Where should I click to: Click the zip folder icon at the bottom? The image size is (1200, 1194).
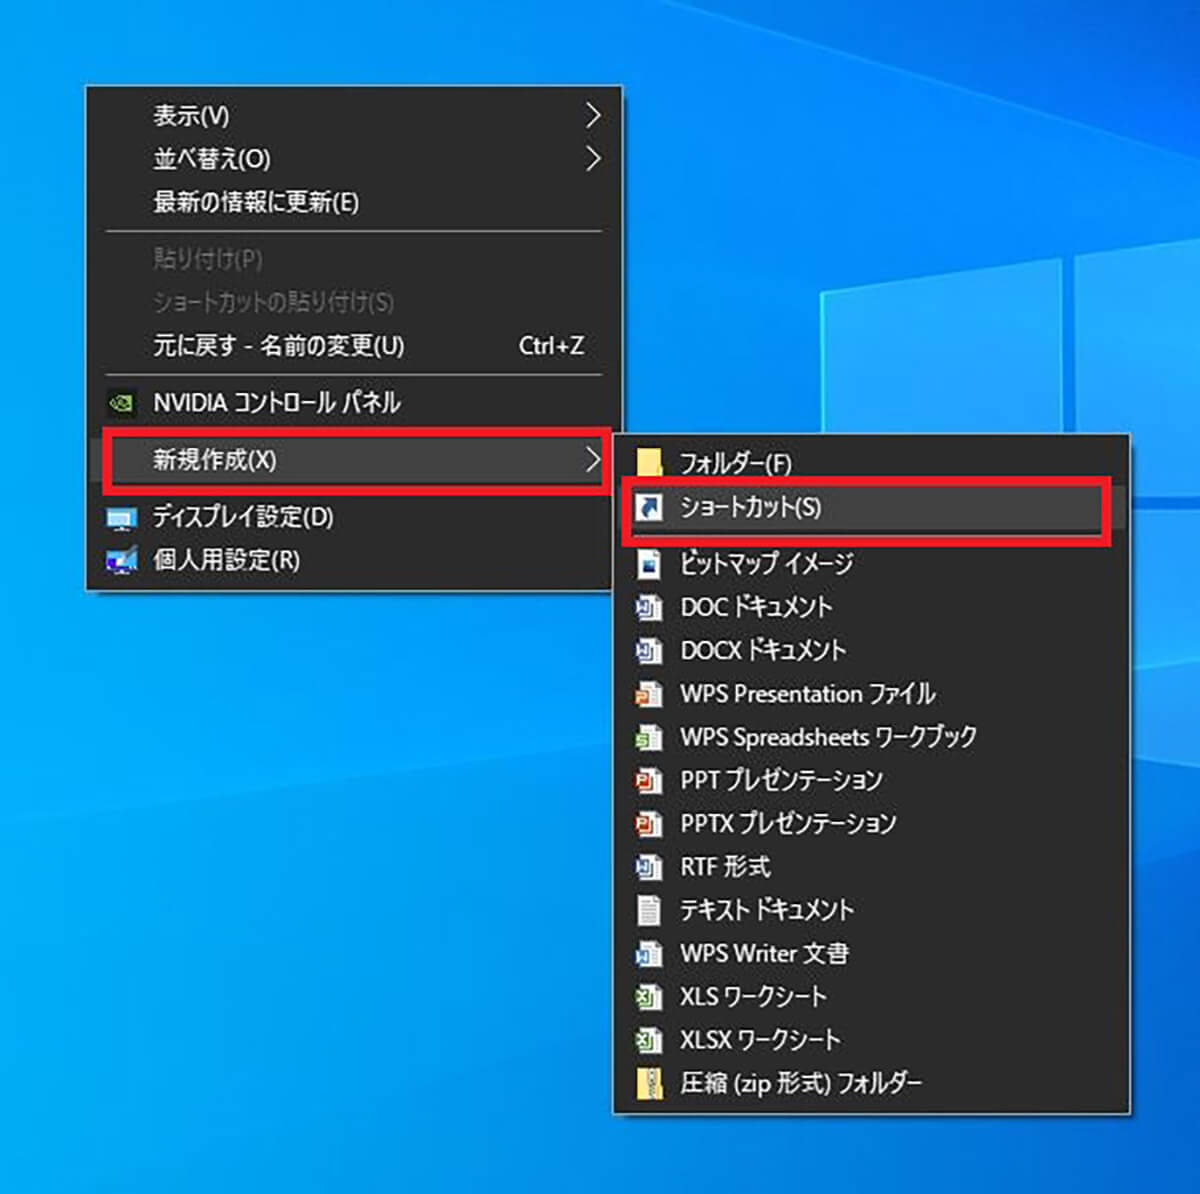[649, 1083]
